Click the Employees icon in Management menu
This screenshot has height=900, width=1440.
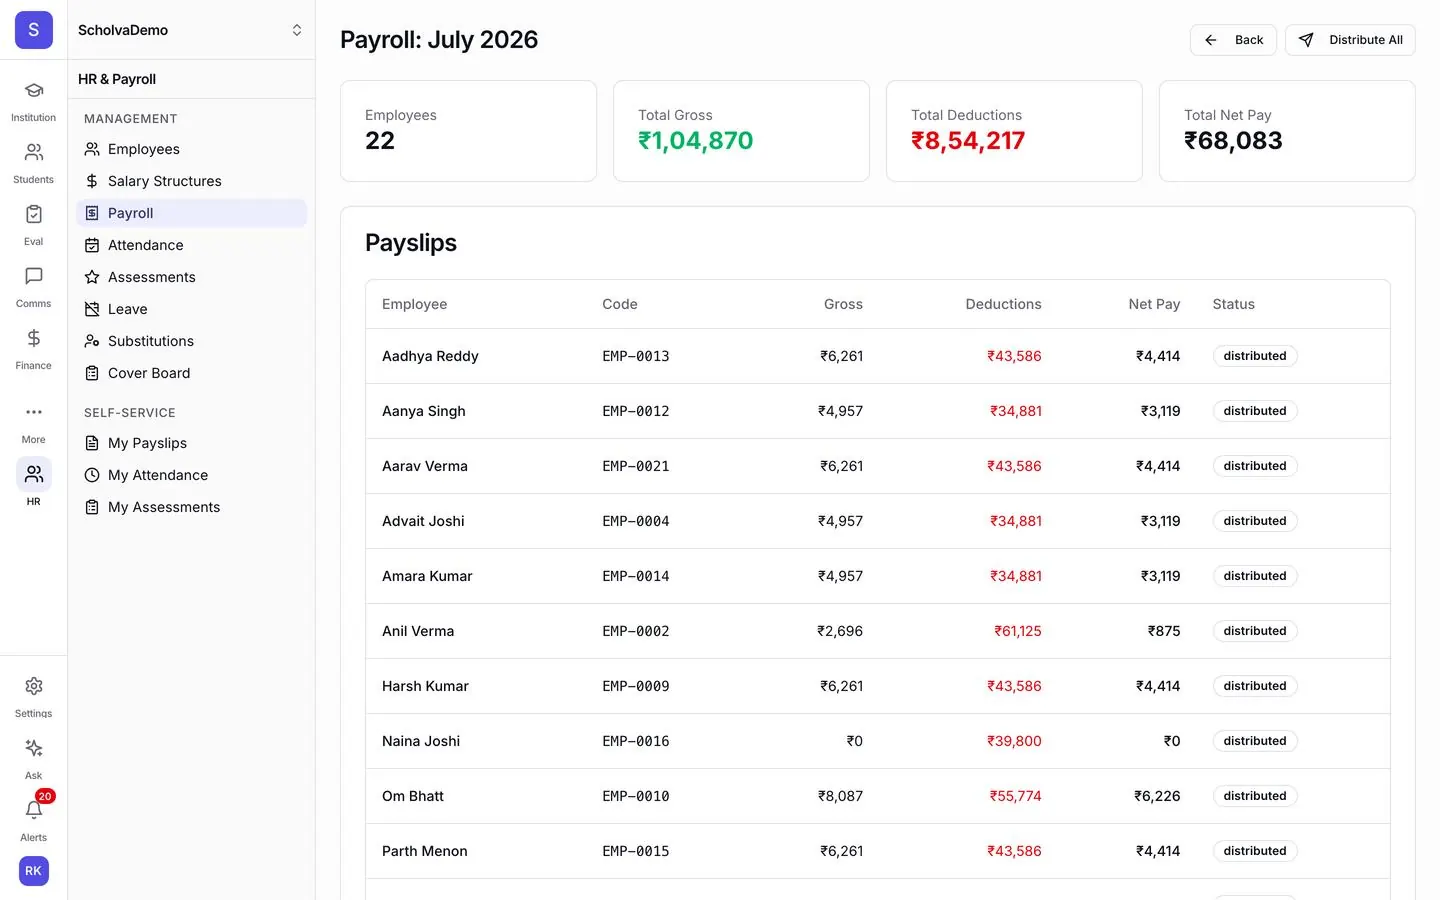pyautogui.click(x=92, y=149)
